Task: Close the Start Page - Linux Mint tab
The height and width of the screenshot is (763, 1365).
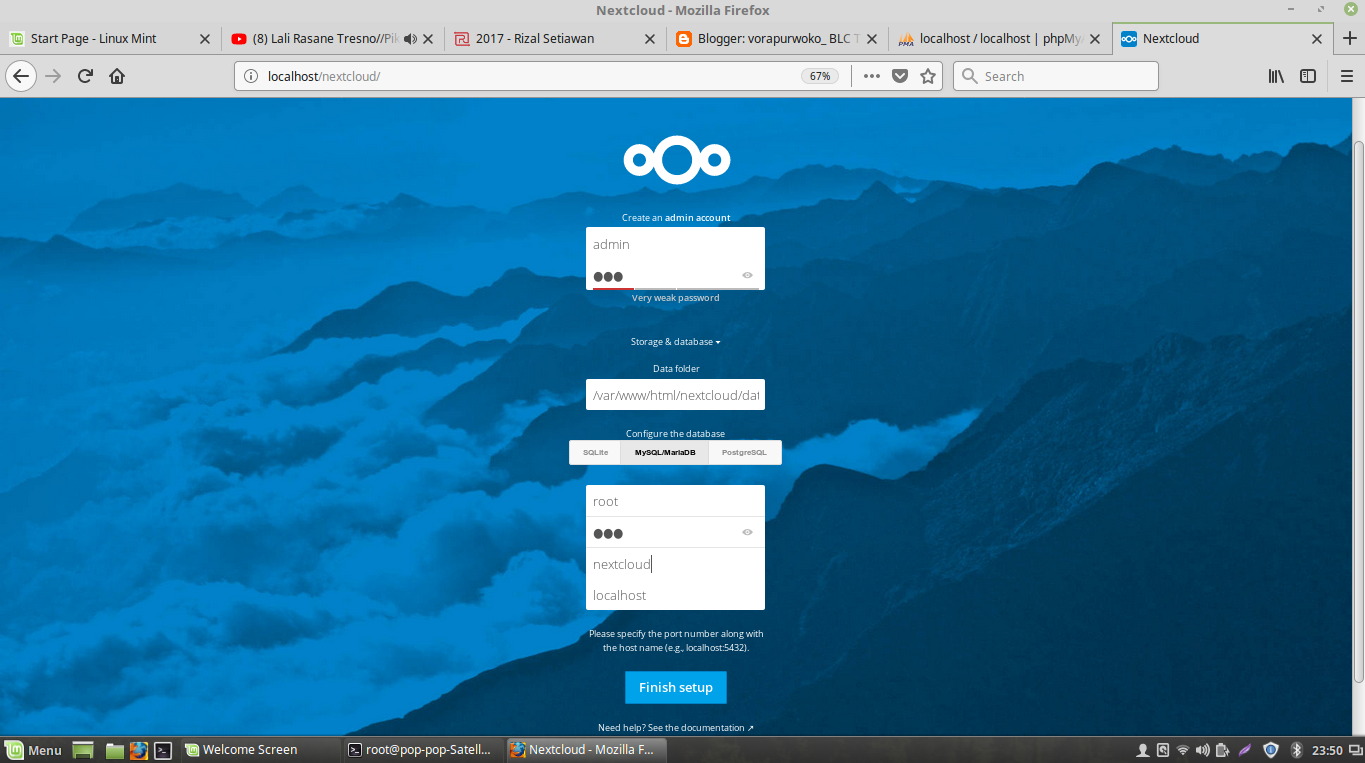Action: click(x=205, y=39)
